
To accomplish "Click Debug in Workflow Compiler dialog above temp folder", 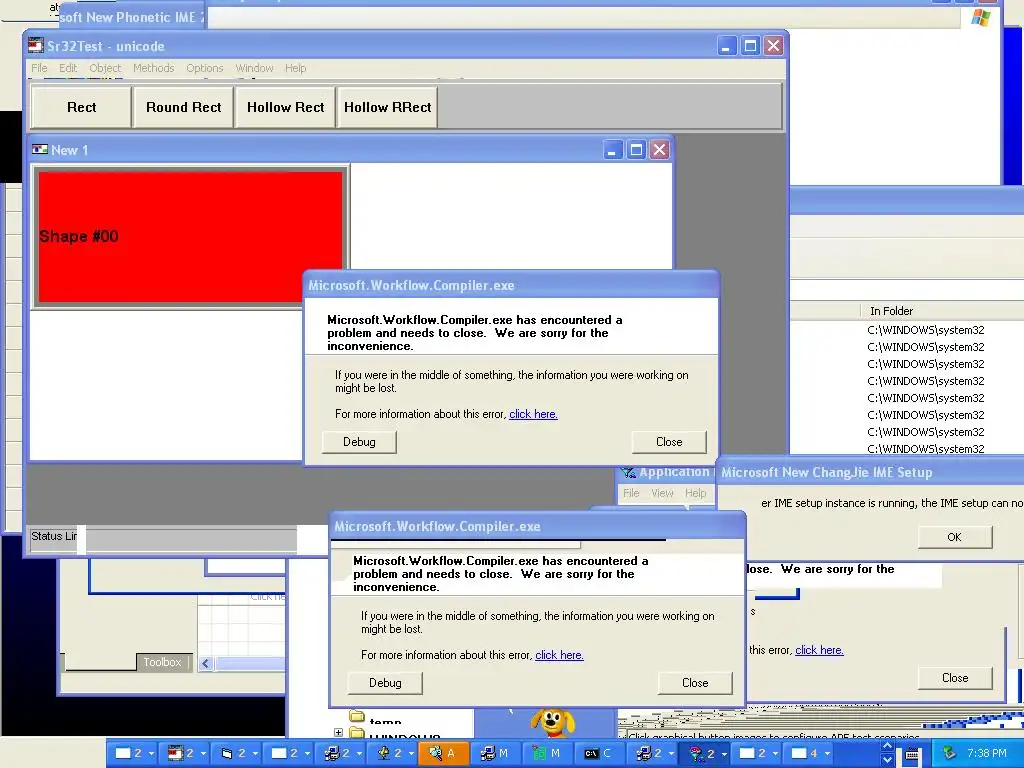I will click(x=385, y=683).
